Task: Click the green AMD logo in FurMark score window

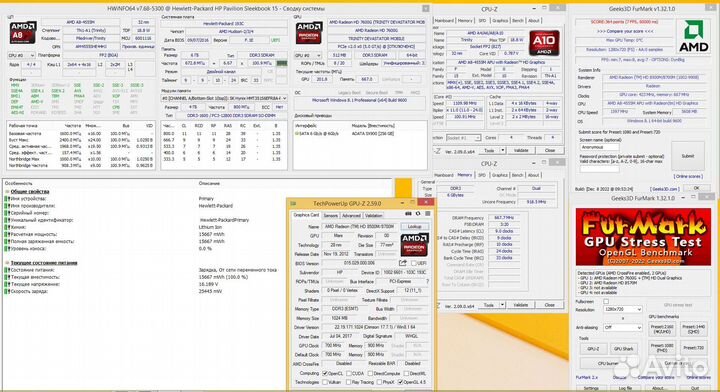Action: 693,36
